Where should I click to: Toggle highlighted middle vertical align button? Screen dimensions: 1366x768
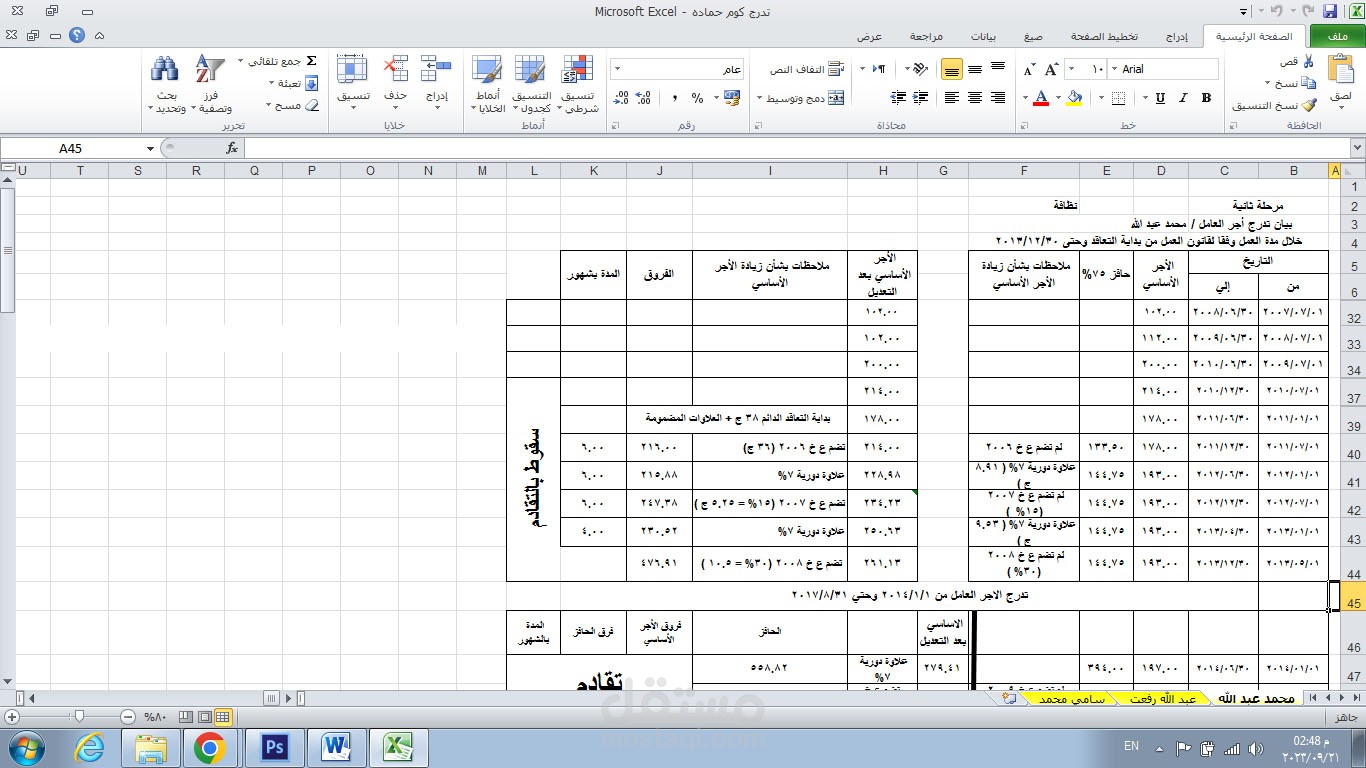coord(951,69)
